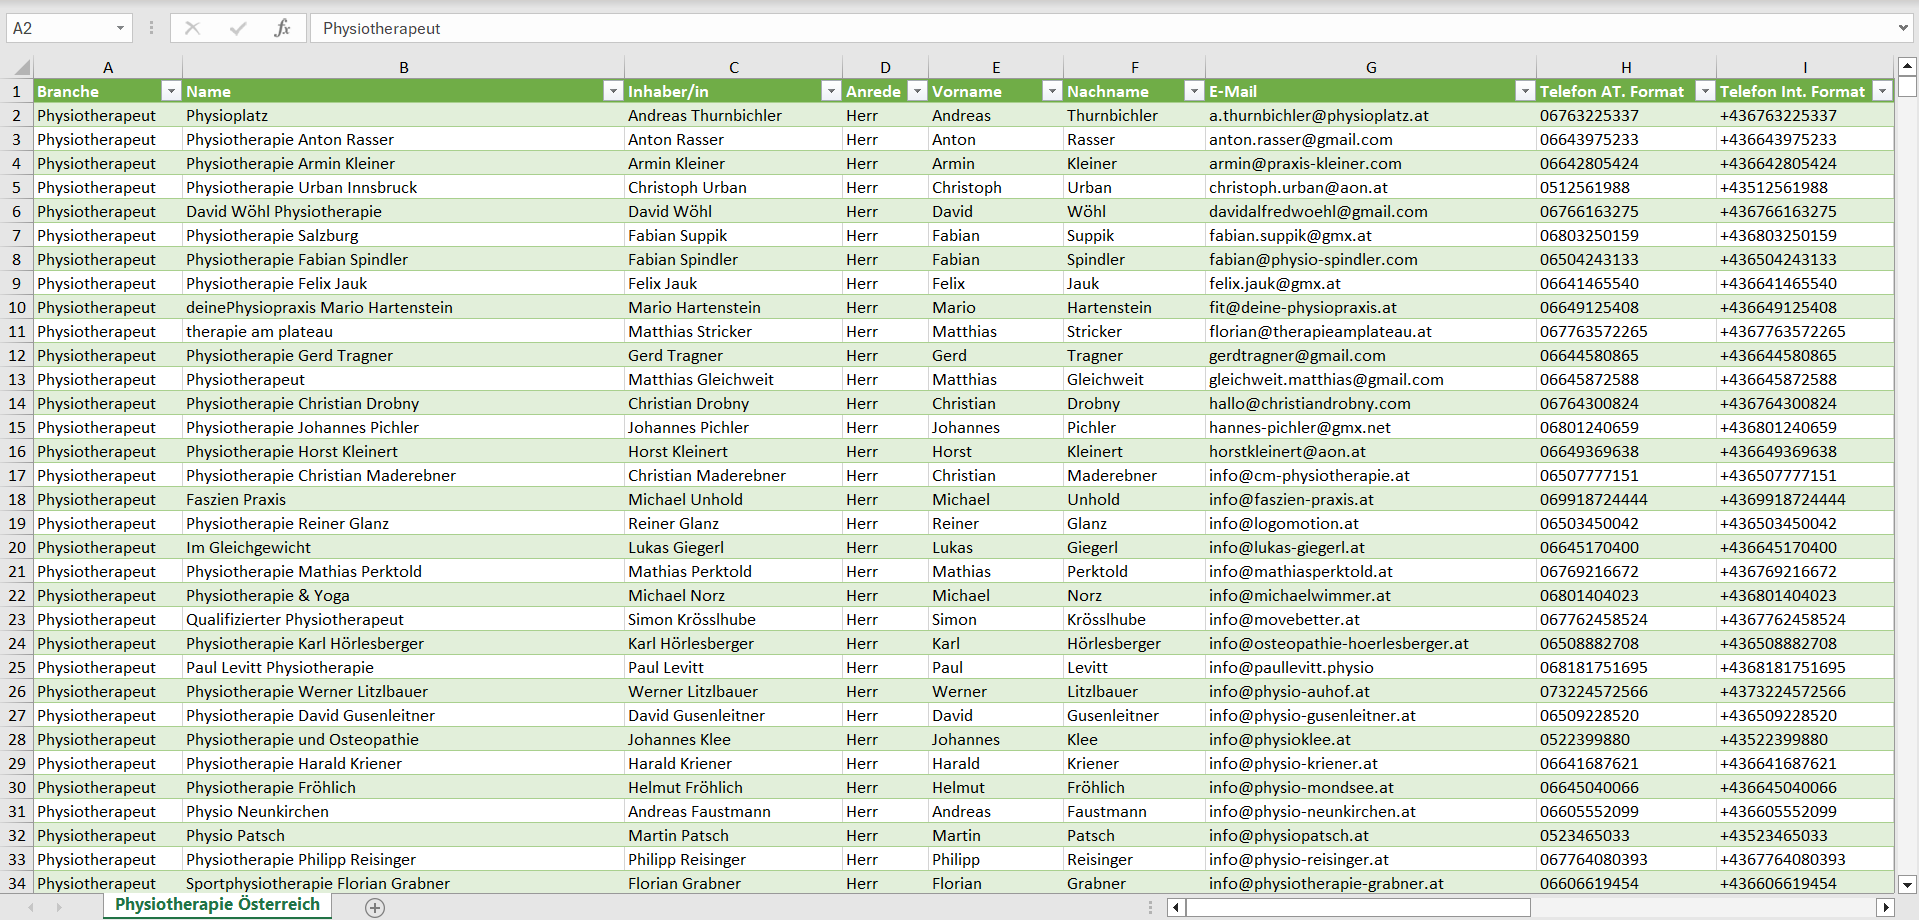Open the Telefon Int. Format filter dropdown
This screenshot has height=920, width=1919.
[x=1882, y=91]
